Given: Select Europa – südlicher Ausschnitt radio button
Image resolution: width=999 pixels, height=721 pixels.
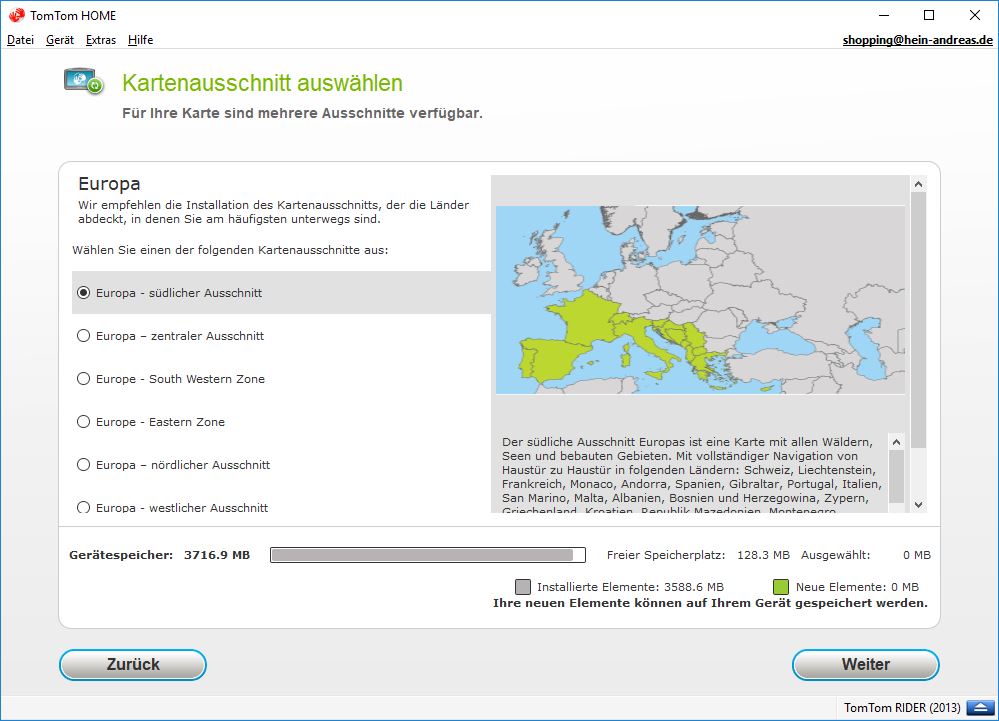Looking at the screenshot, I should click(x=84, y=293).
